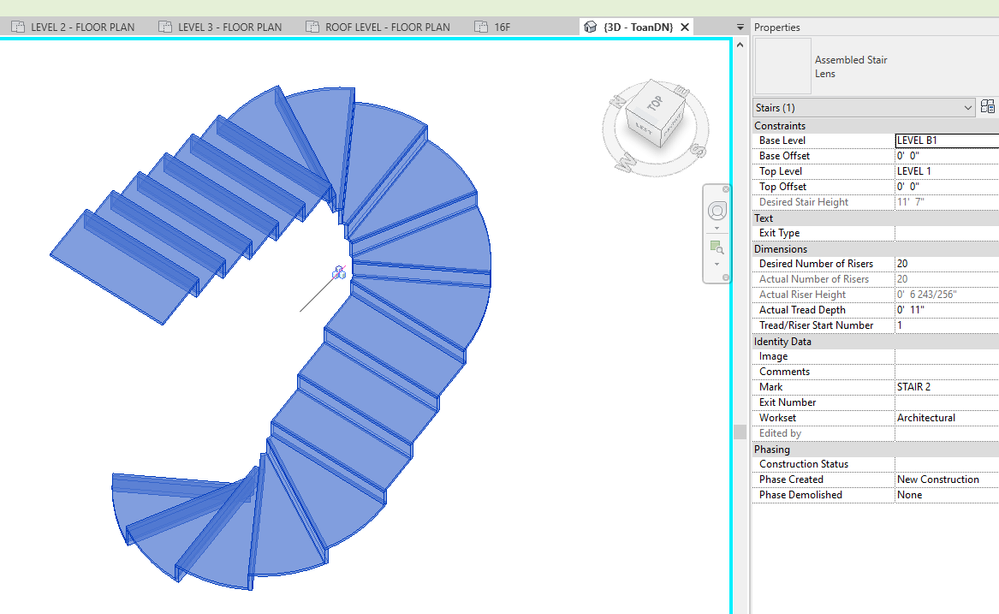This screenshot has width=999, height=614.
Task: Click the Tread/Riser Start Number value 1
Action: (947, 325)
